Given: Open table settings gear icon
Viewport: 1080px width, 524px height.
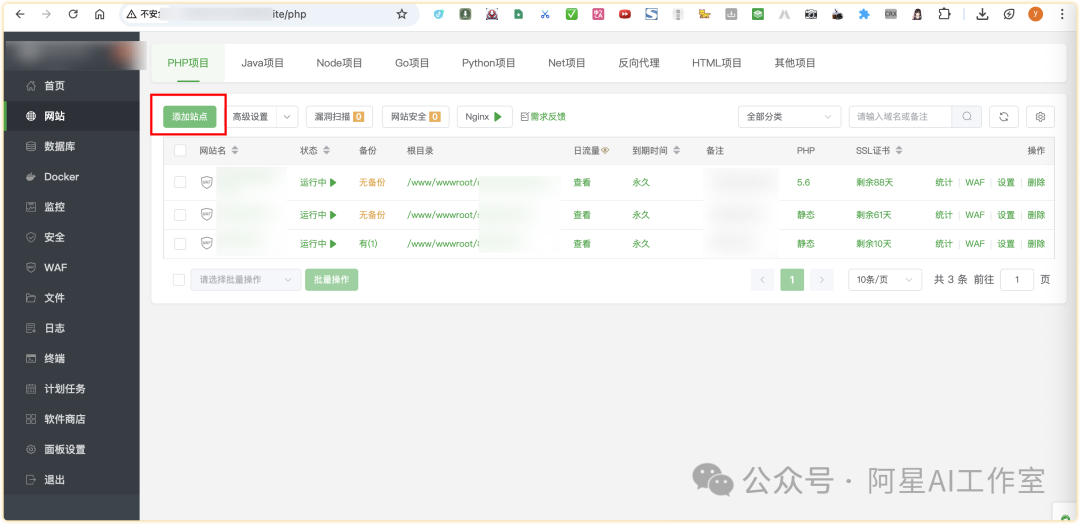Looking at the screenshot, I should click(1040, 117).
